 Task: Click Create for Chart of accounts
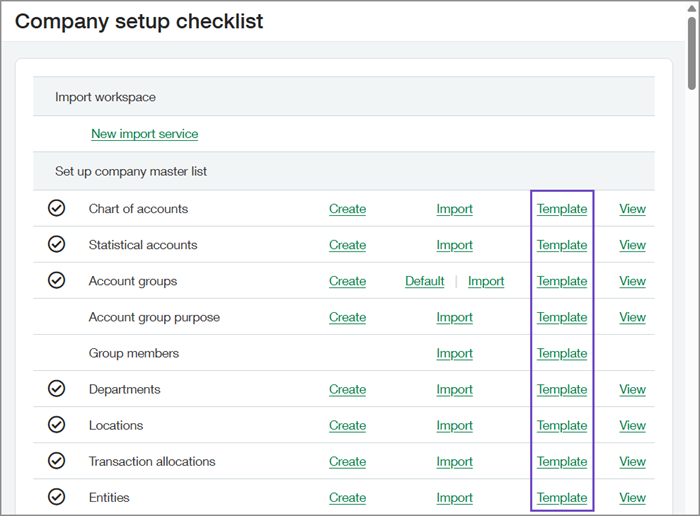point(347,209)
